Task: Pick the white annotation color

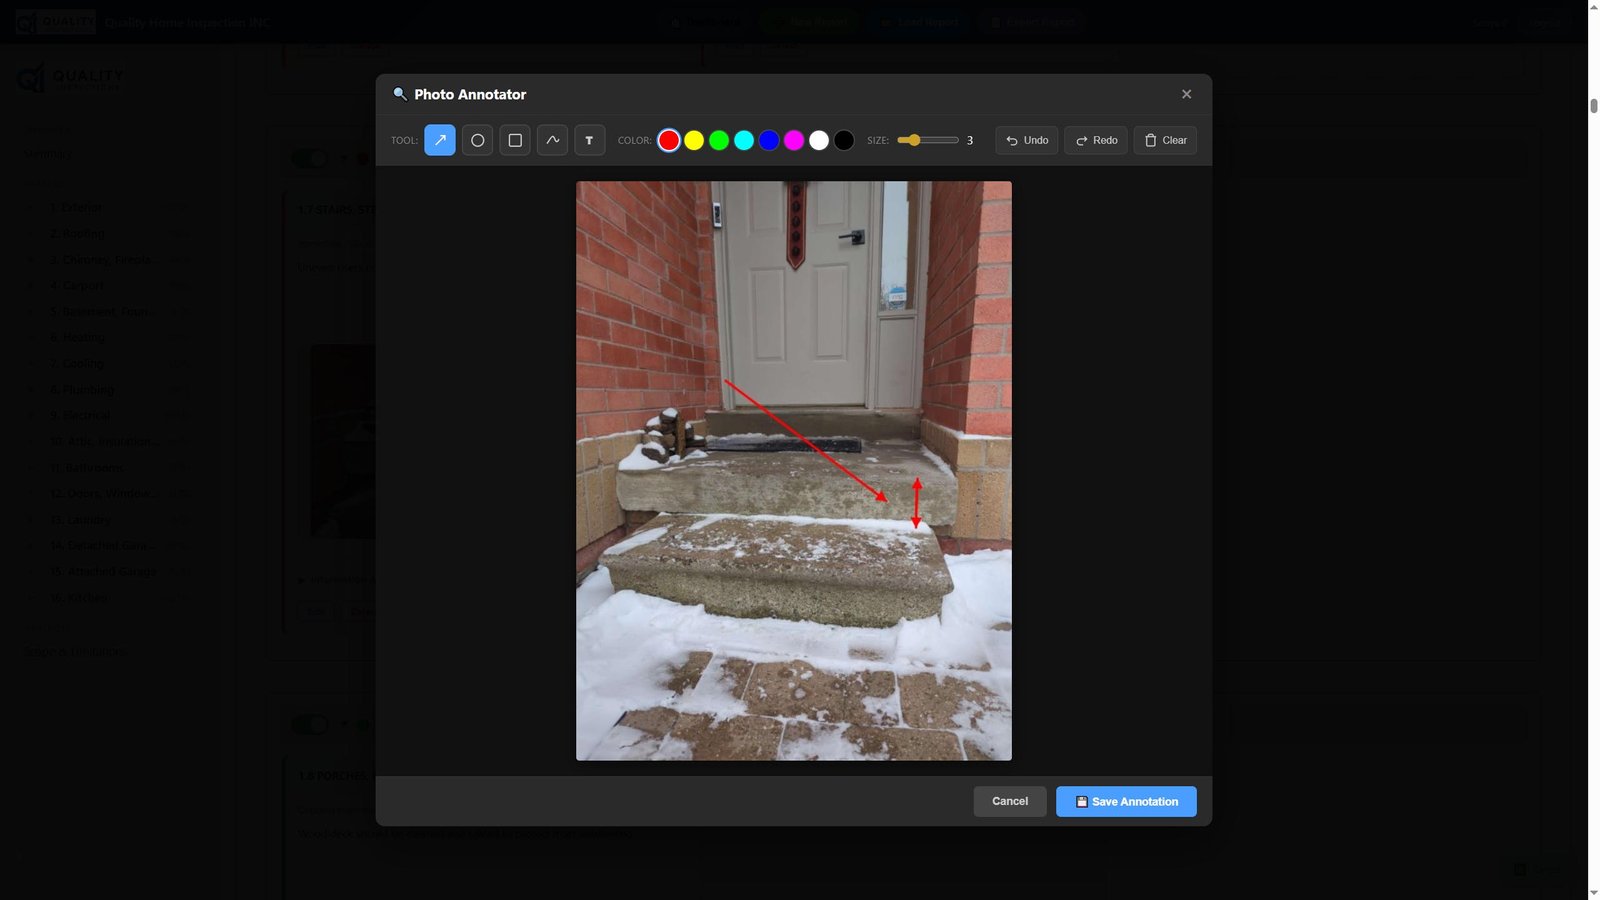Action: point(817,140)
